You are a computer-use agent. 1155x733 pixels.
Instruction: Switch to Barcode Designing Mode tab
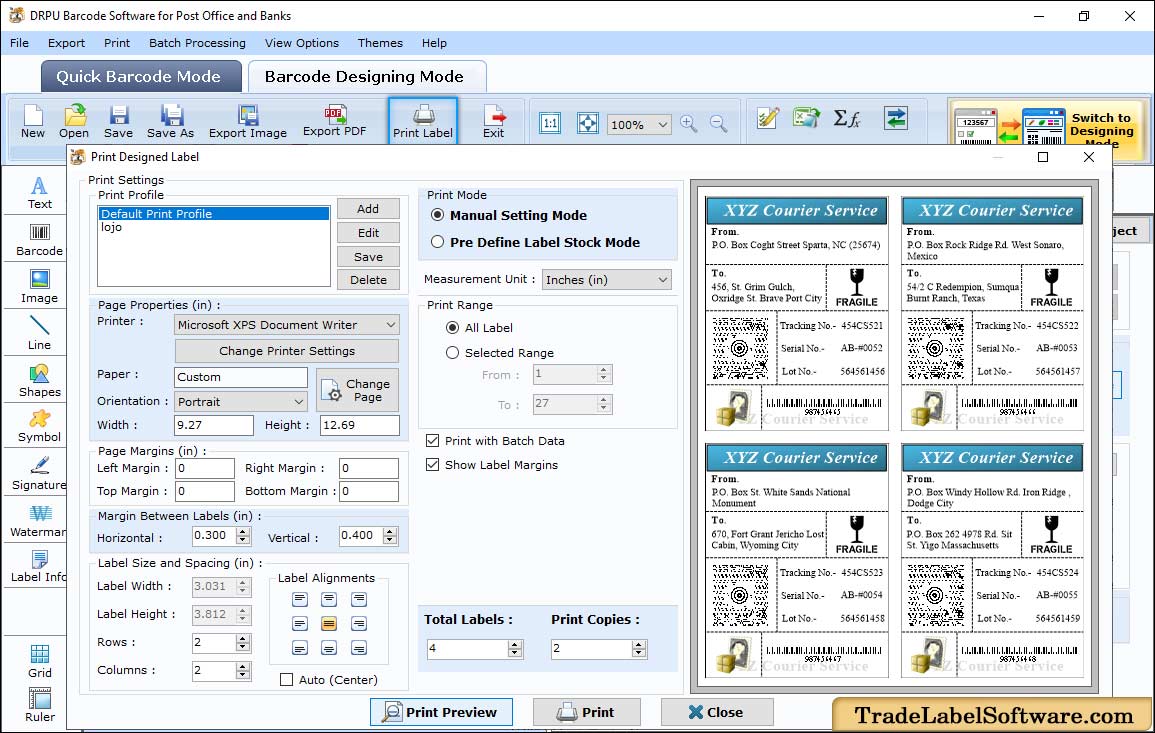click(x=366, y=77)
